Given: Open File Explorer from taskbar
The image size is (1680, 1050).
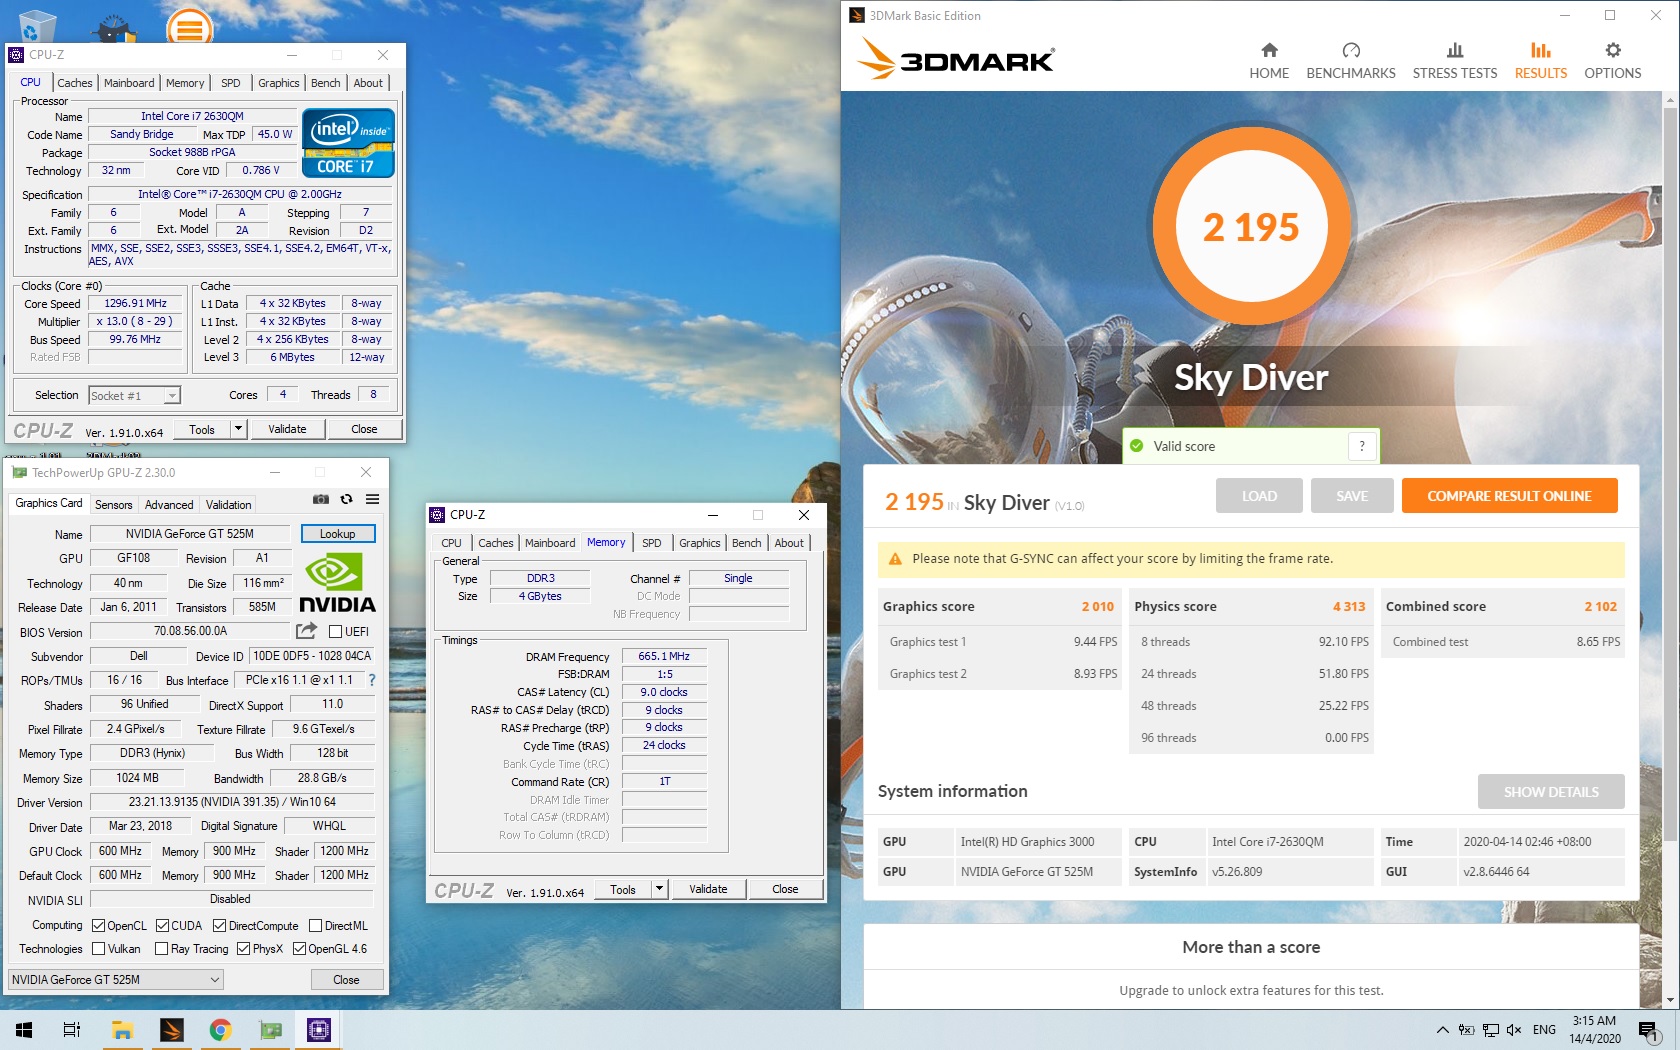Looking at the screenshot, I should (x=122, y=1030).
